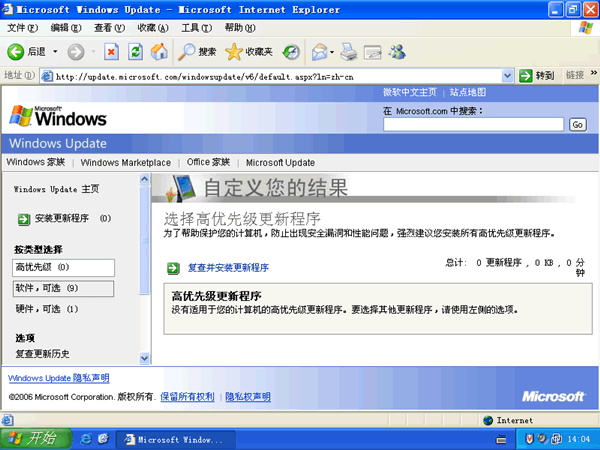Open the 复查并安装更新程序 link
600x450 pixels.
click(x=228, y=267)
